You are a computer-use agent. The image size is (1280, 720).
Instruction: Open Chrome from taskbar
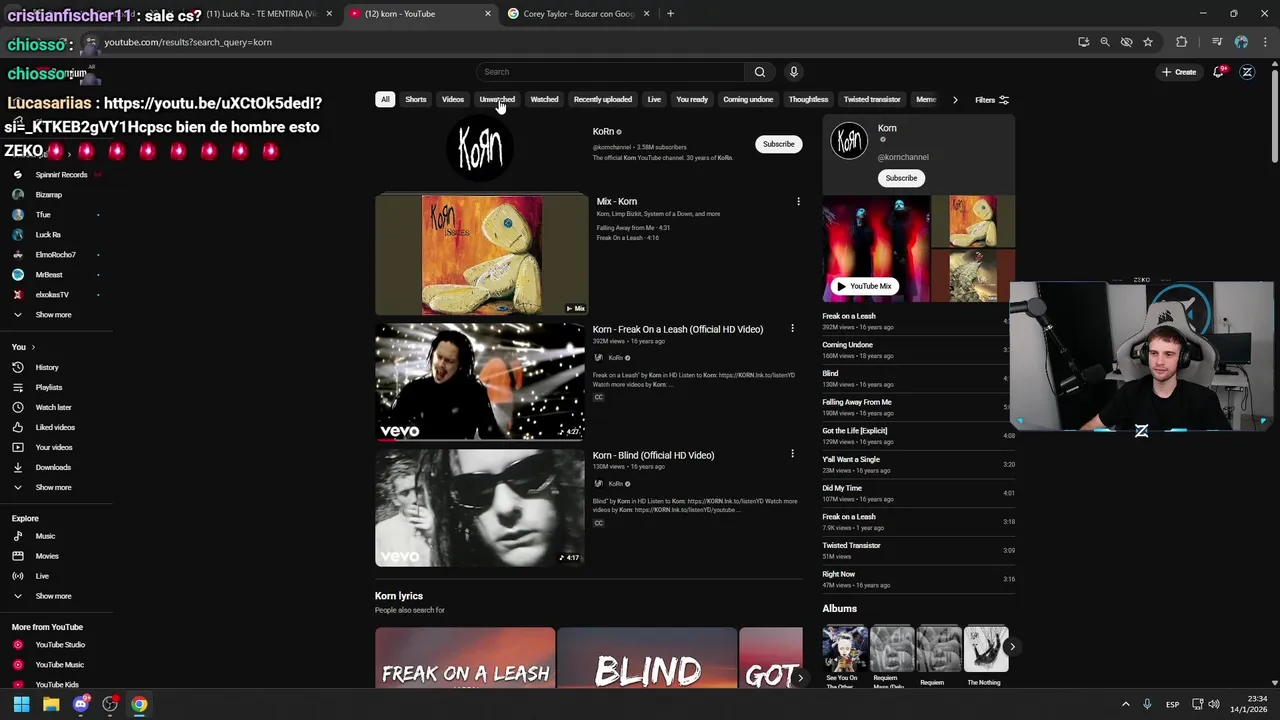click(139, 704)
